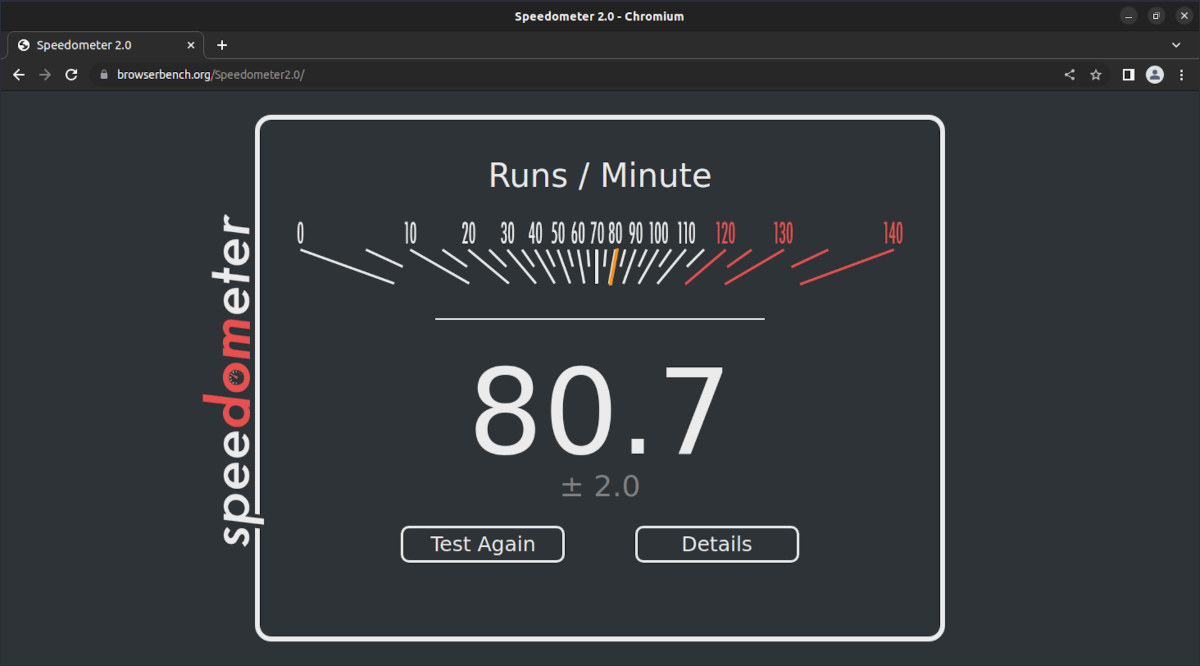Click the speedometer vertical logo

click(x=233, y=380)
